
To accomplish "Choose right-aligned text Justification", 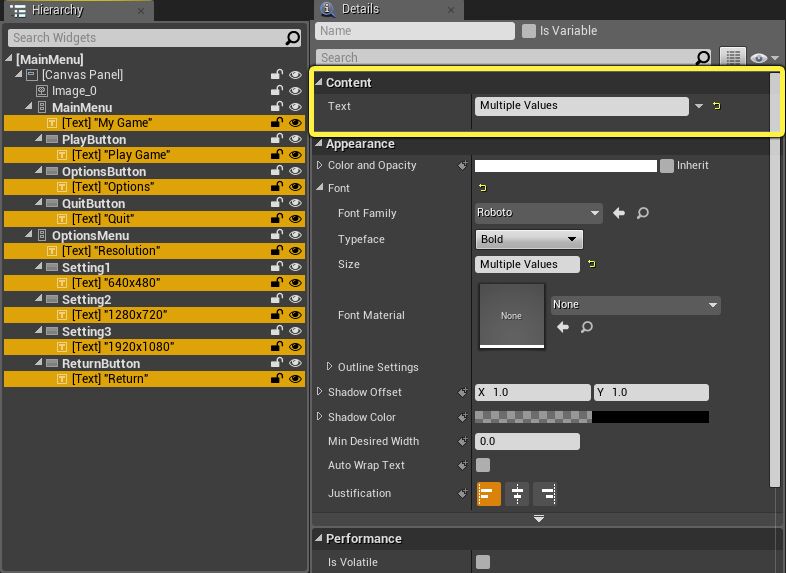I will 545,493.
